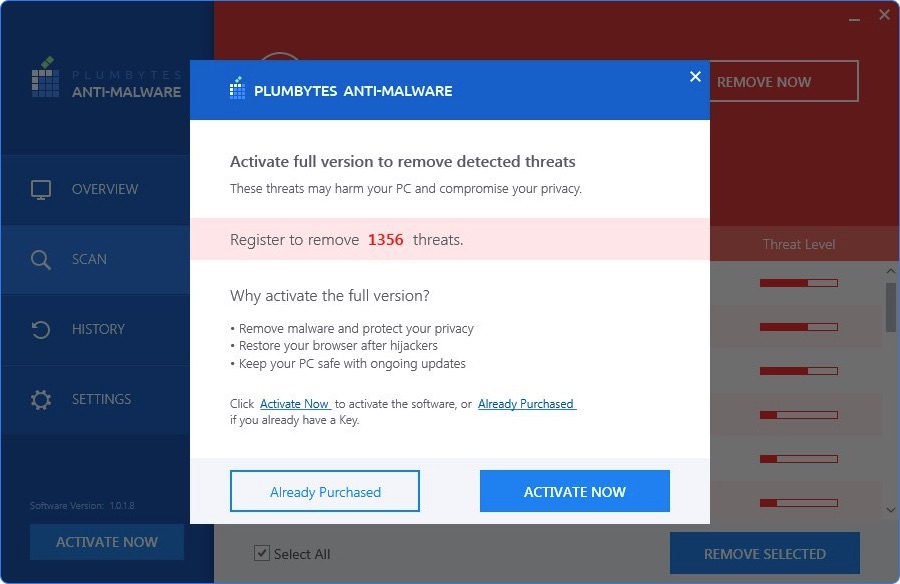Follow the inline Already Purchased link
The height and width of the screenshot is (584, 900).
(526, 404)
